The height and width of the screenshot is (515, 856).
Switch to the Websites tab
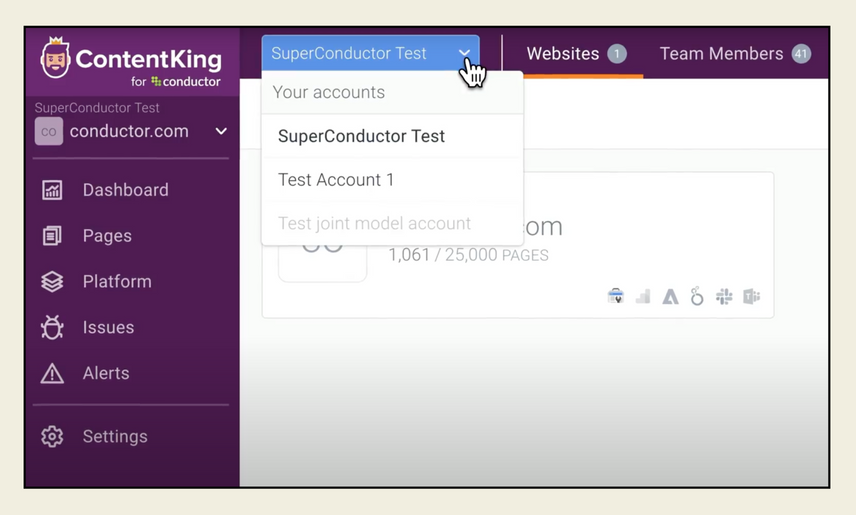point(576,54)
